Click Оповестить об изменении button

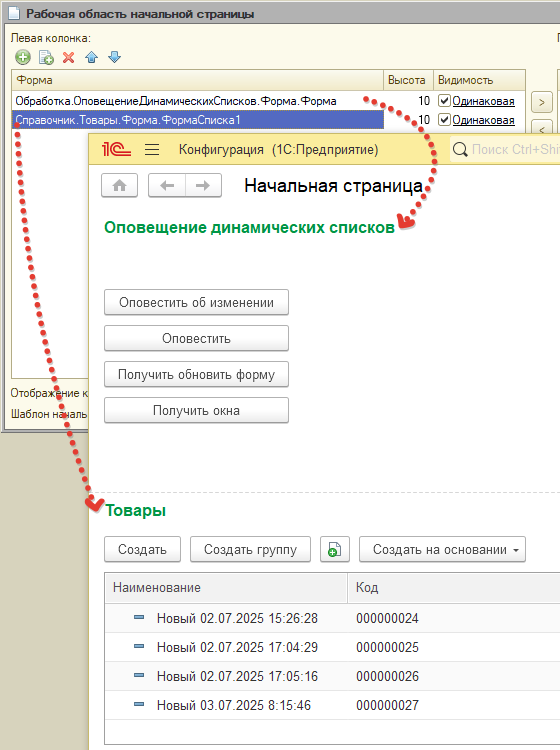click(197, 302)
